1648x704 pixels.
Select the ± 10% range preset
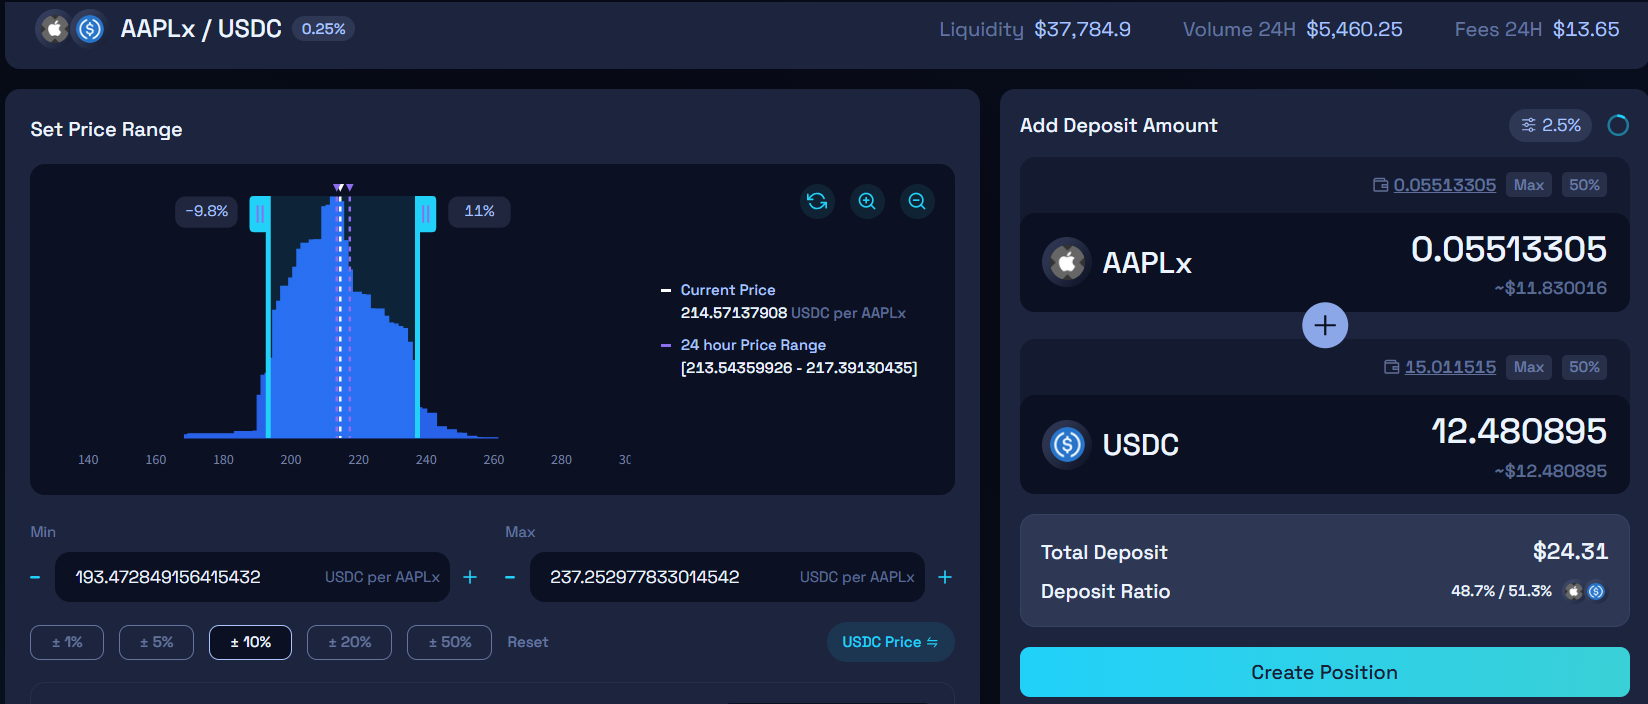coord(250,642)
